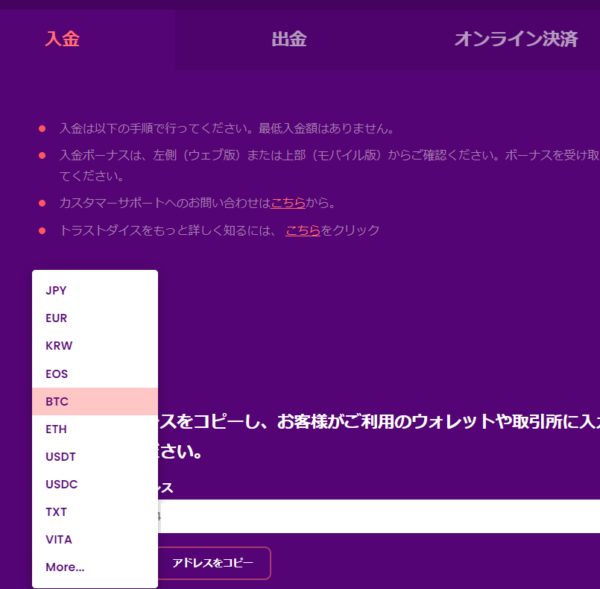This screenshot has height=589, width=600.
Task: Click the 最低入金額 bullet note text
Action: [x=226, y=129]
